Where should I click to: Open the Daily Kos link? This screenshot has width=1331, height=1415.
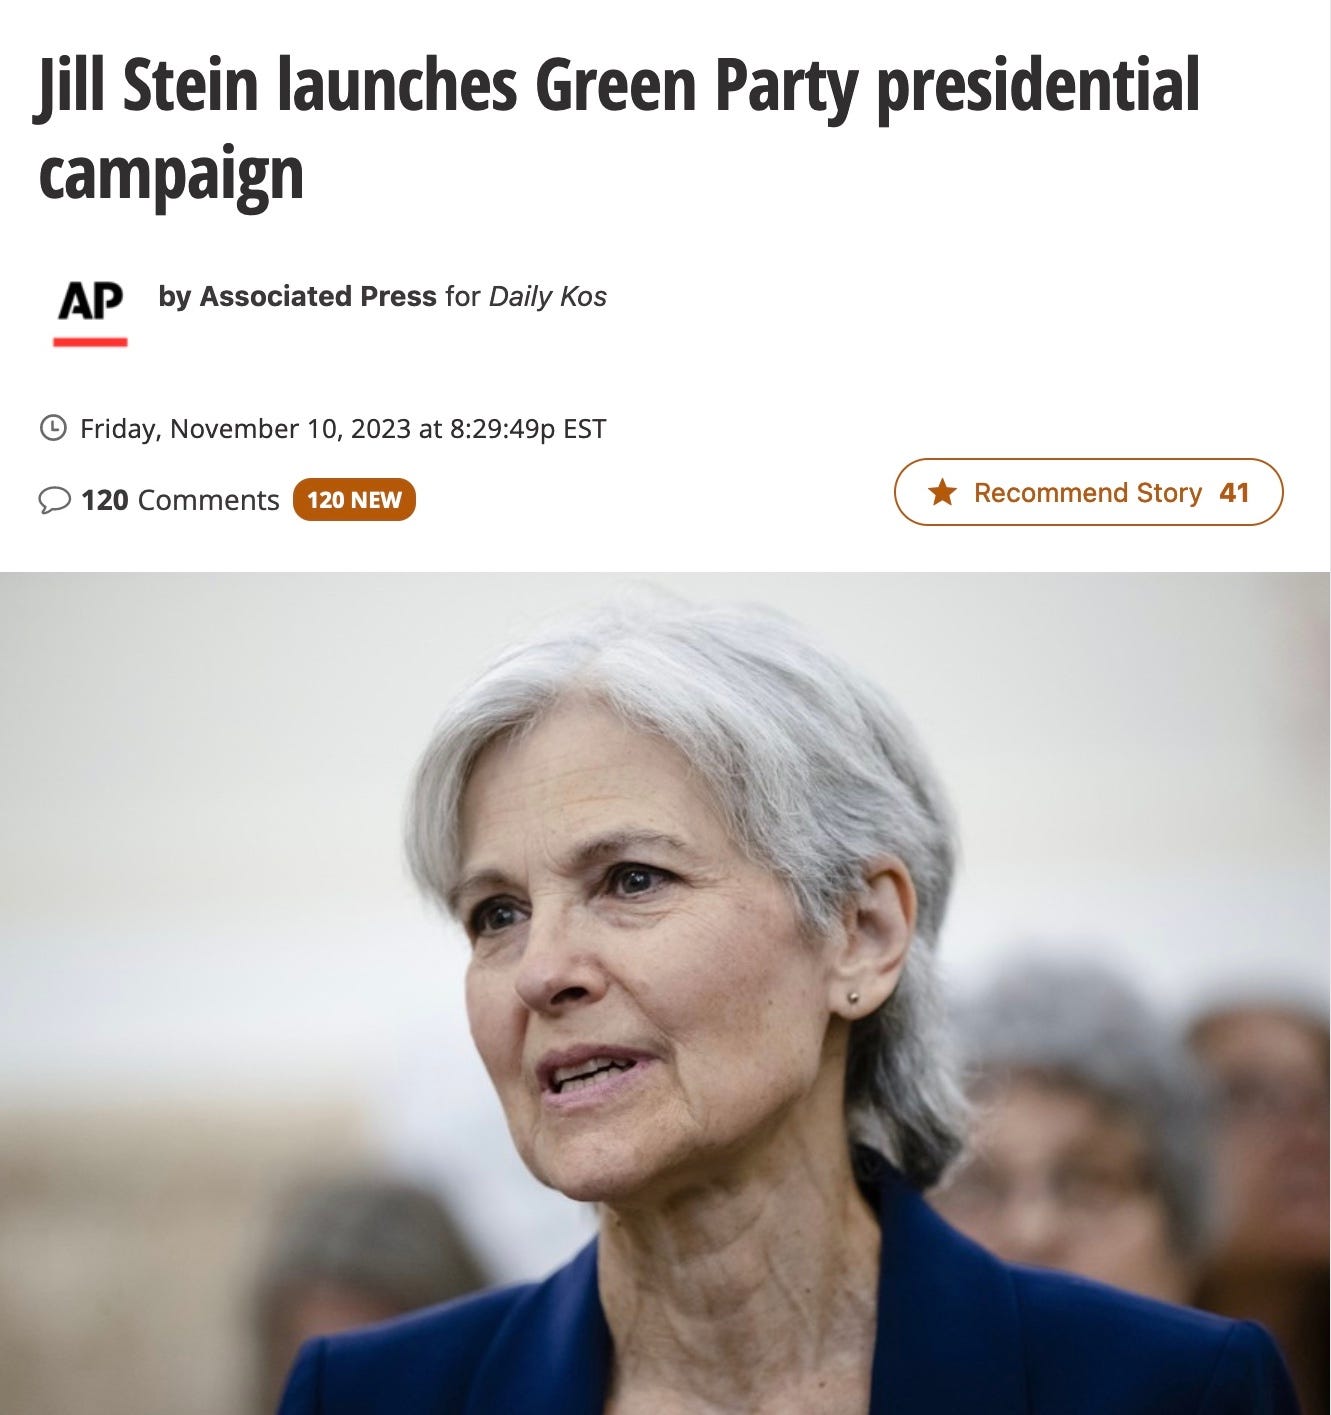tap(547, 296)
